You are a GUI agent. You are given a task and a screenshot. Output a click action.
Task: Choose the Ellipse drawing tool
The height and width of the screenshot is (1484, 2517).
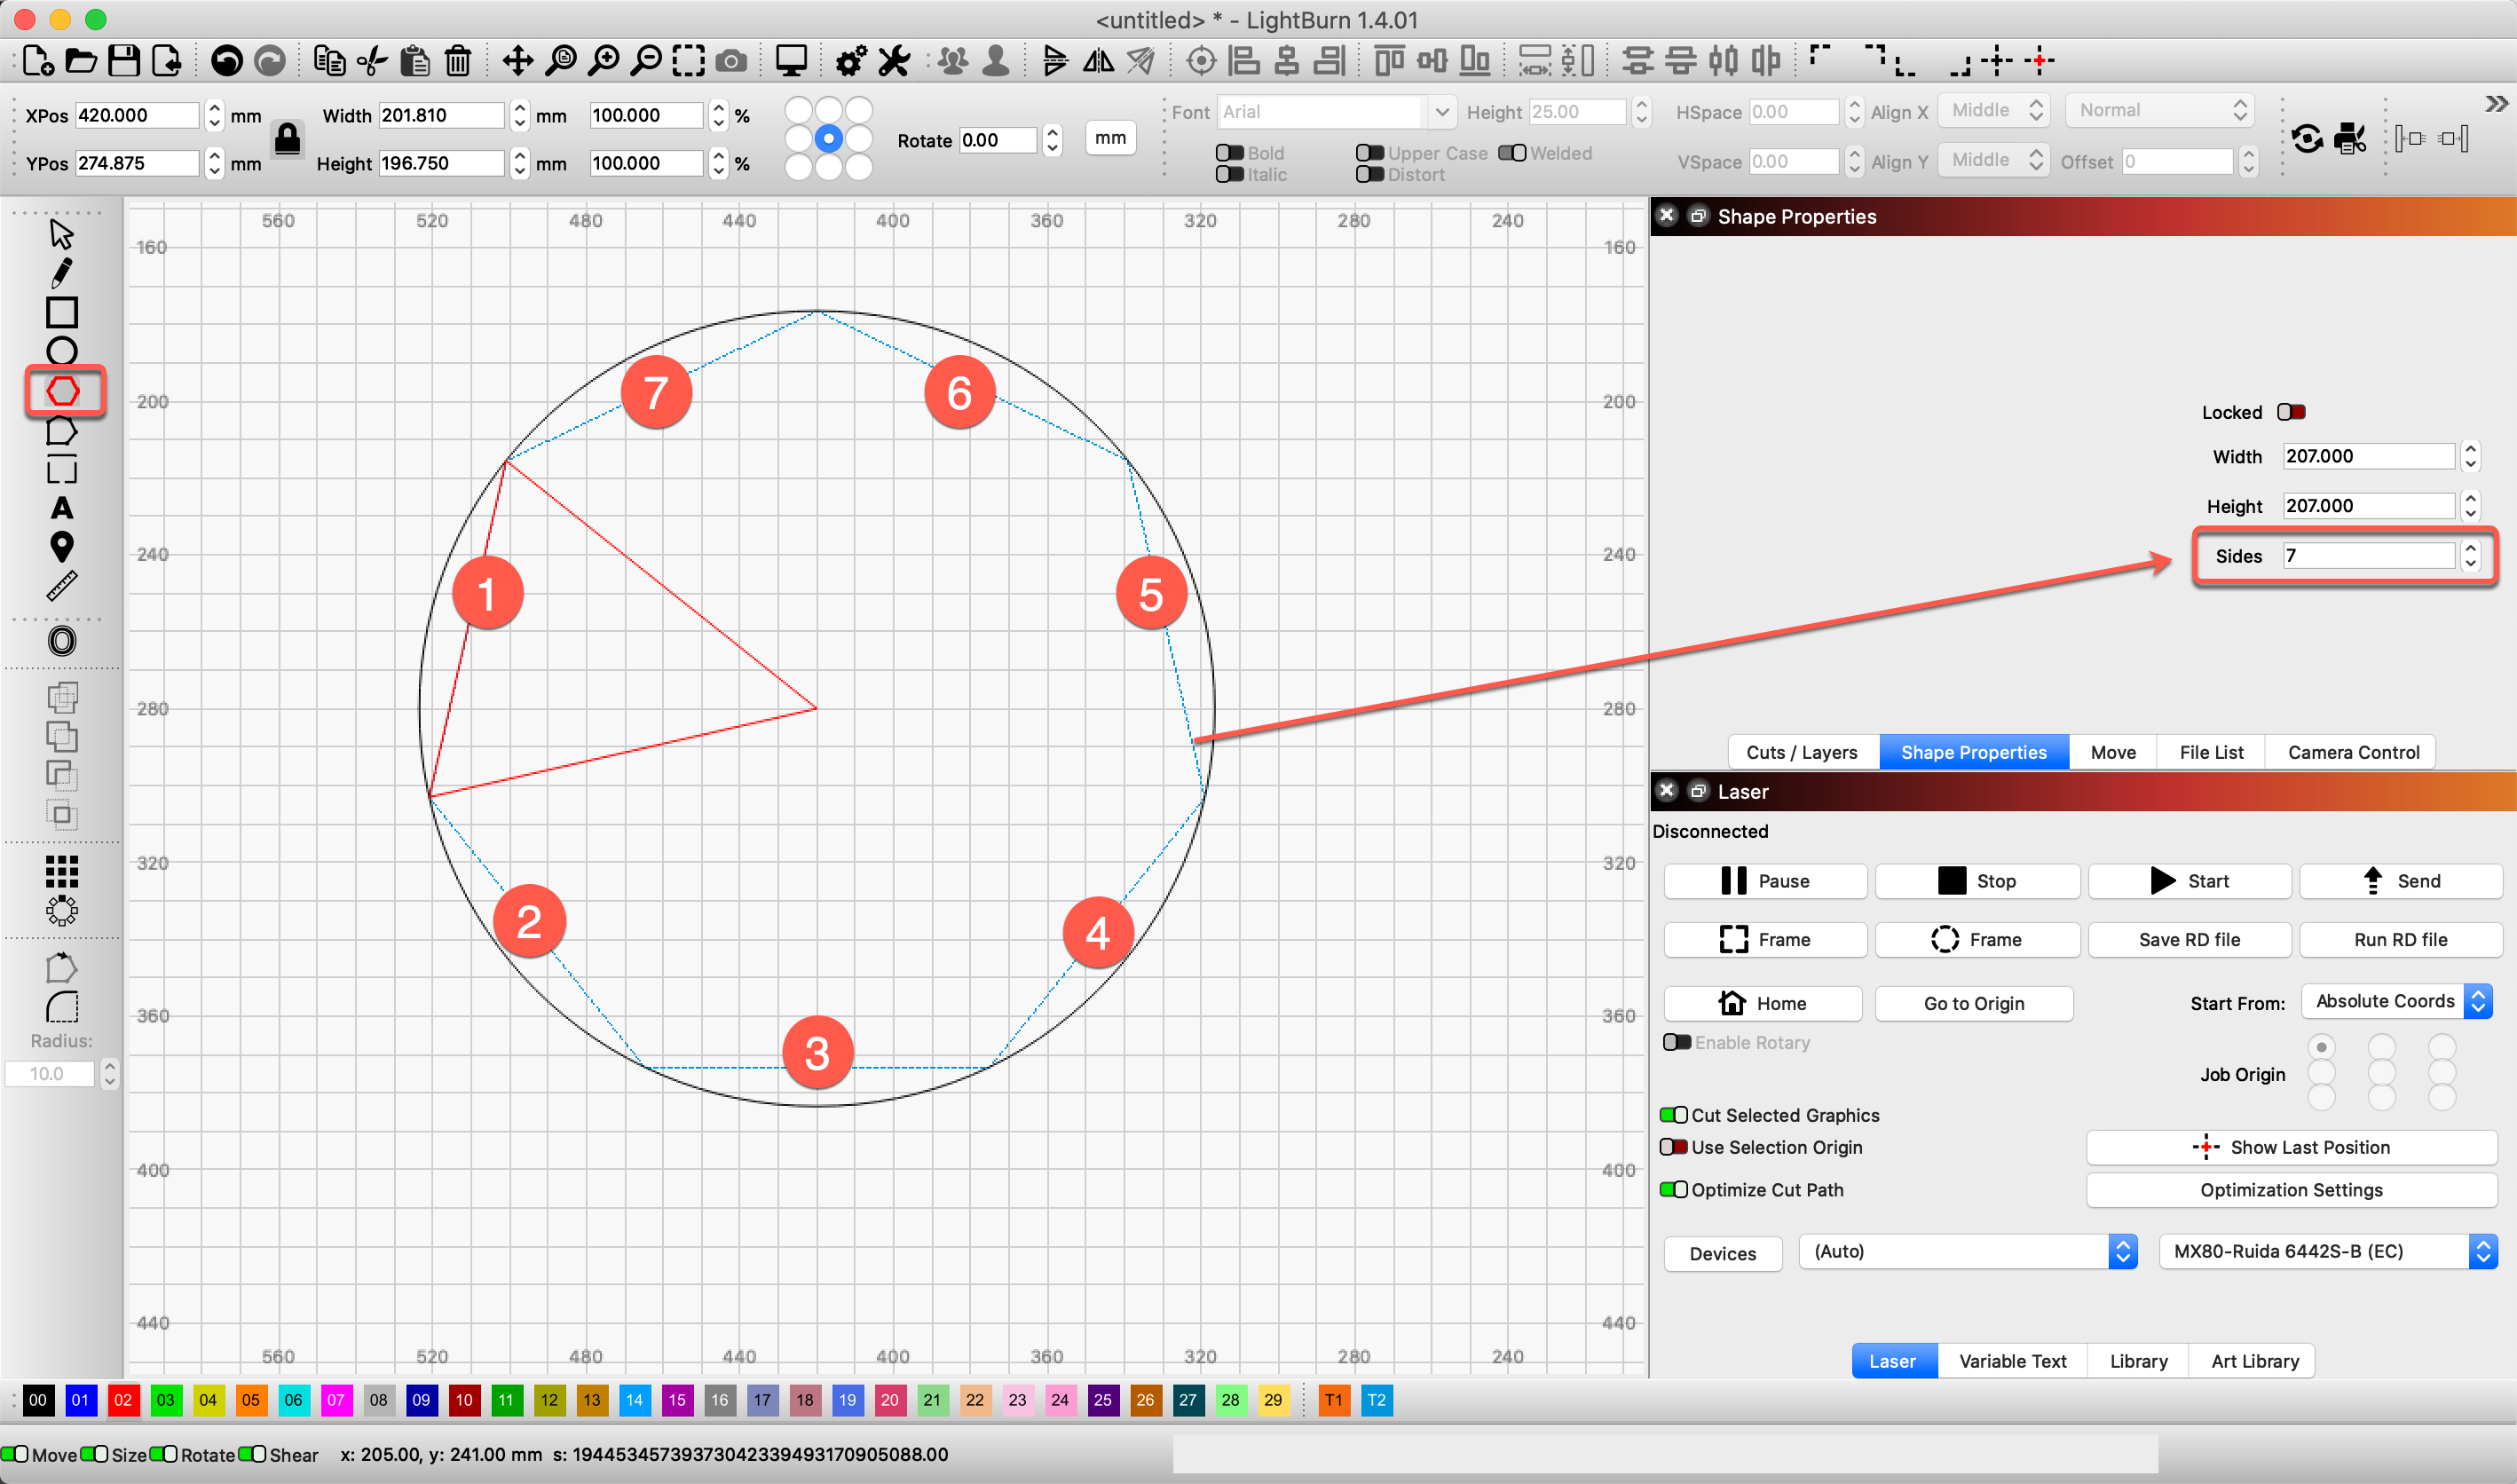[x=62, y=351]
